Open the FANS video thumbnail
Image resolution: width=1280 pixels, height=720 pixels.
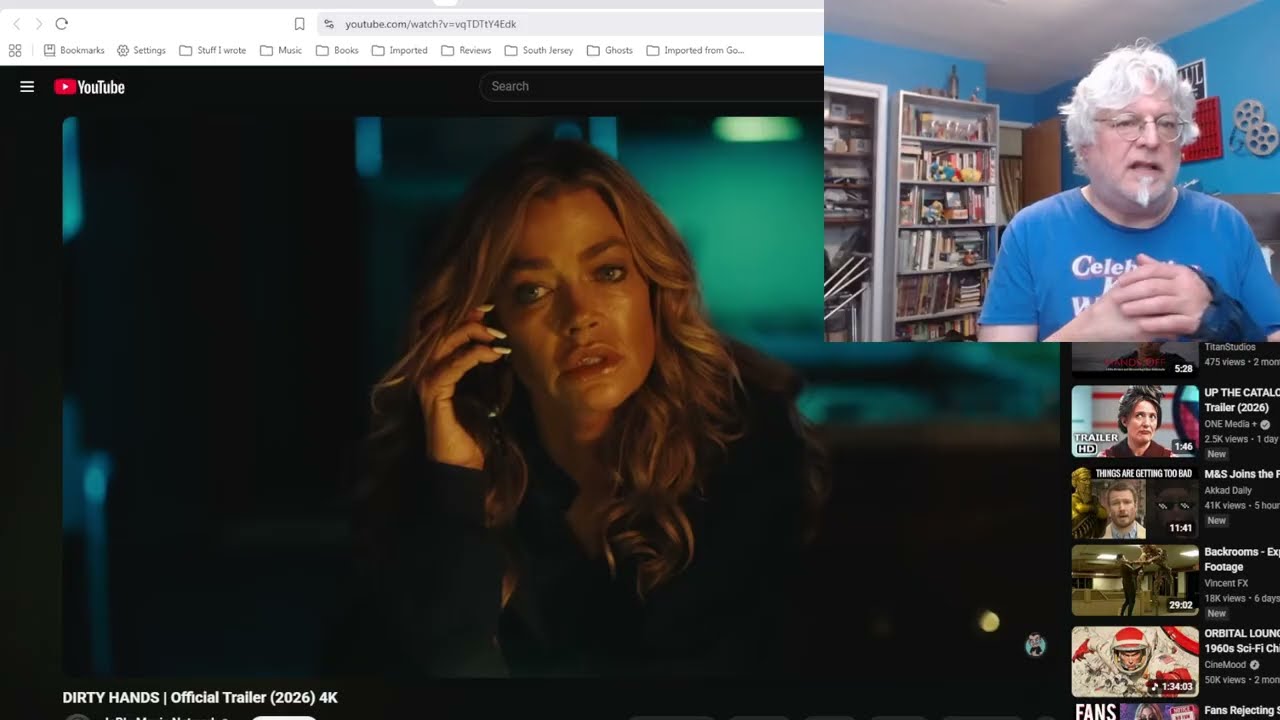[x=1135, y=712]
